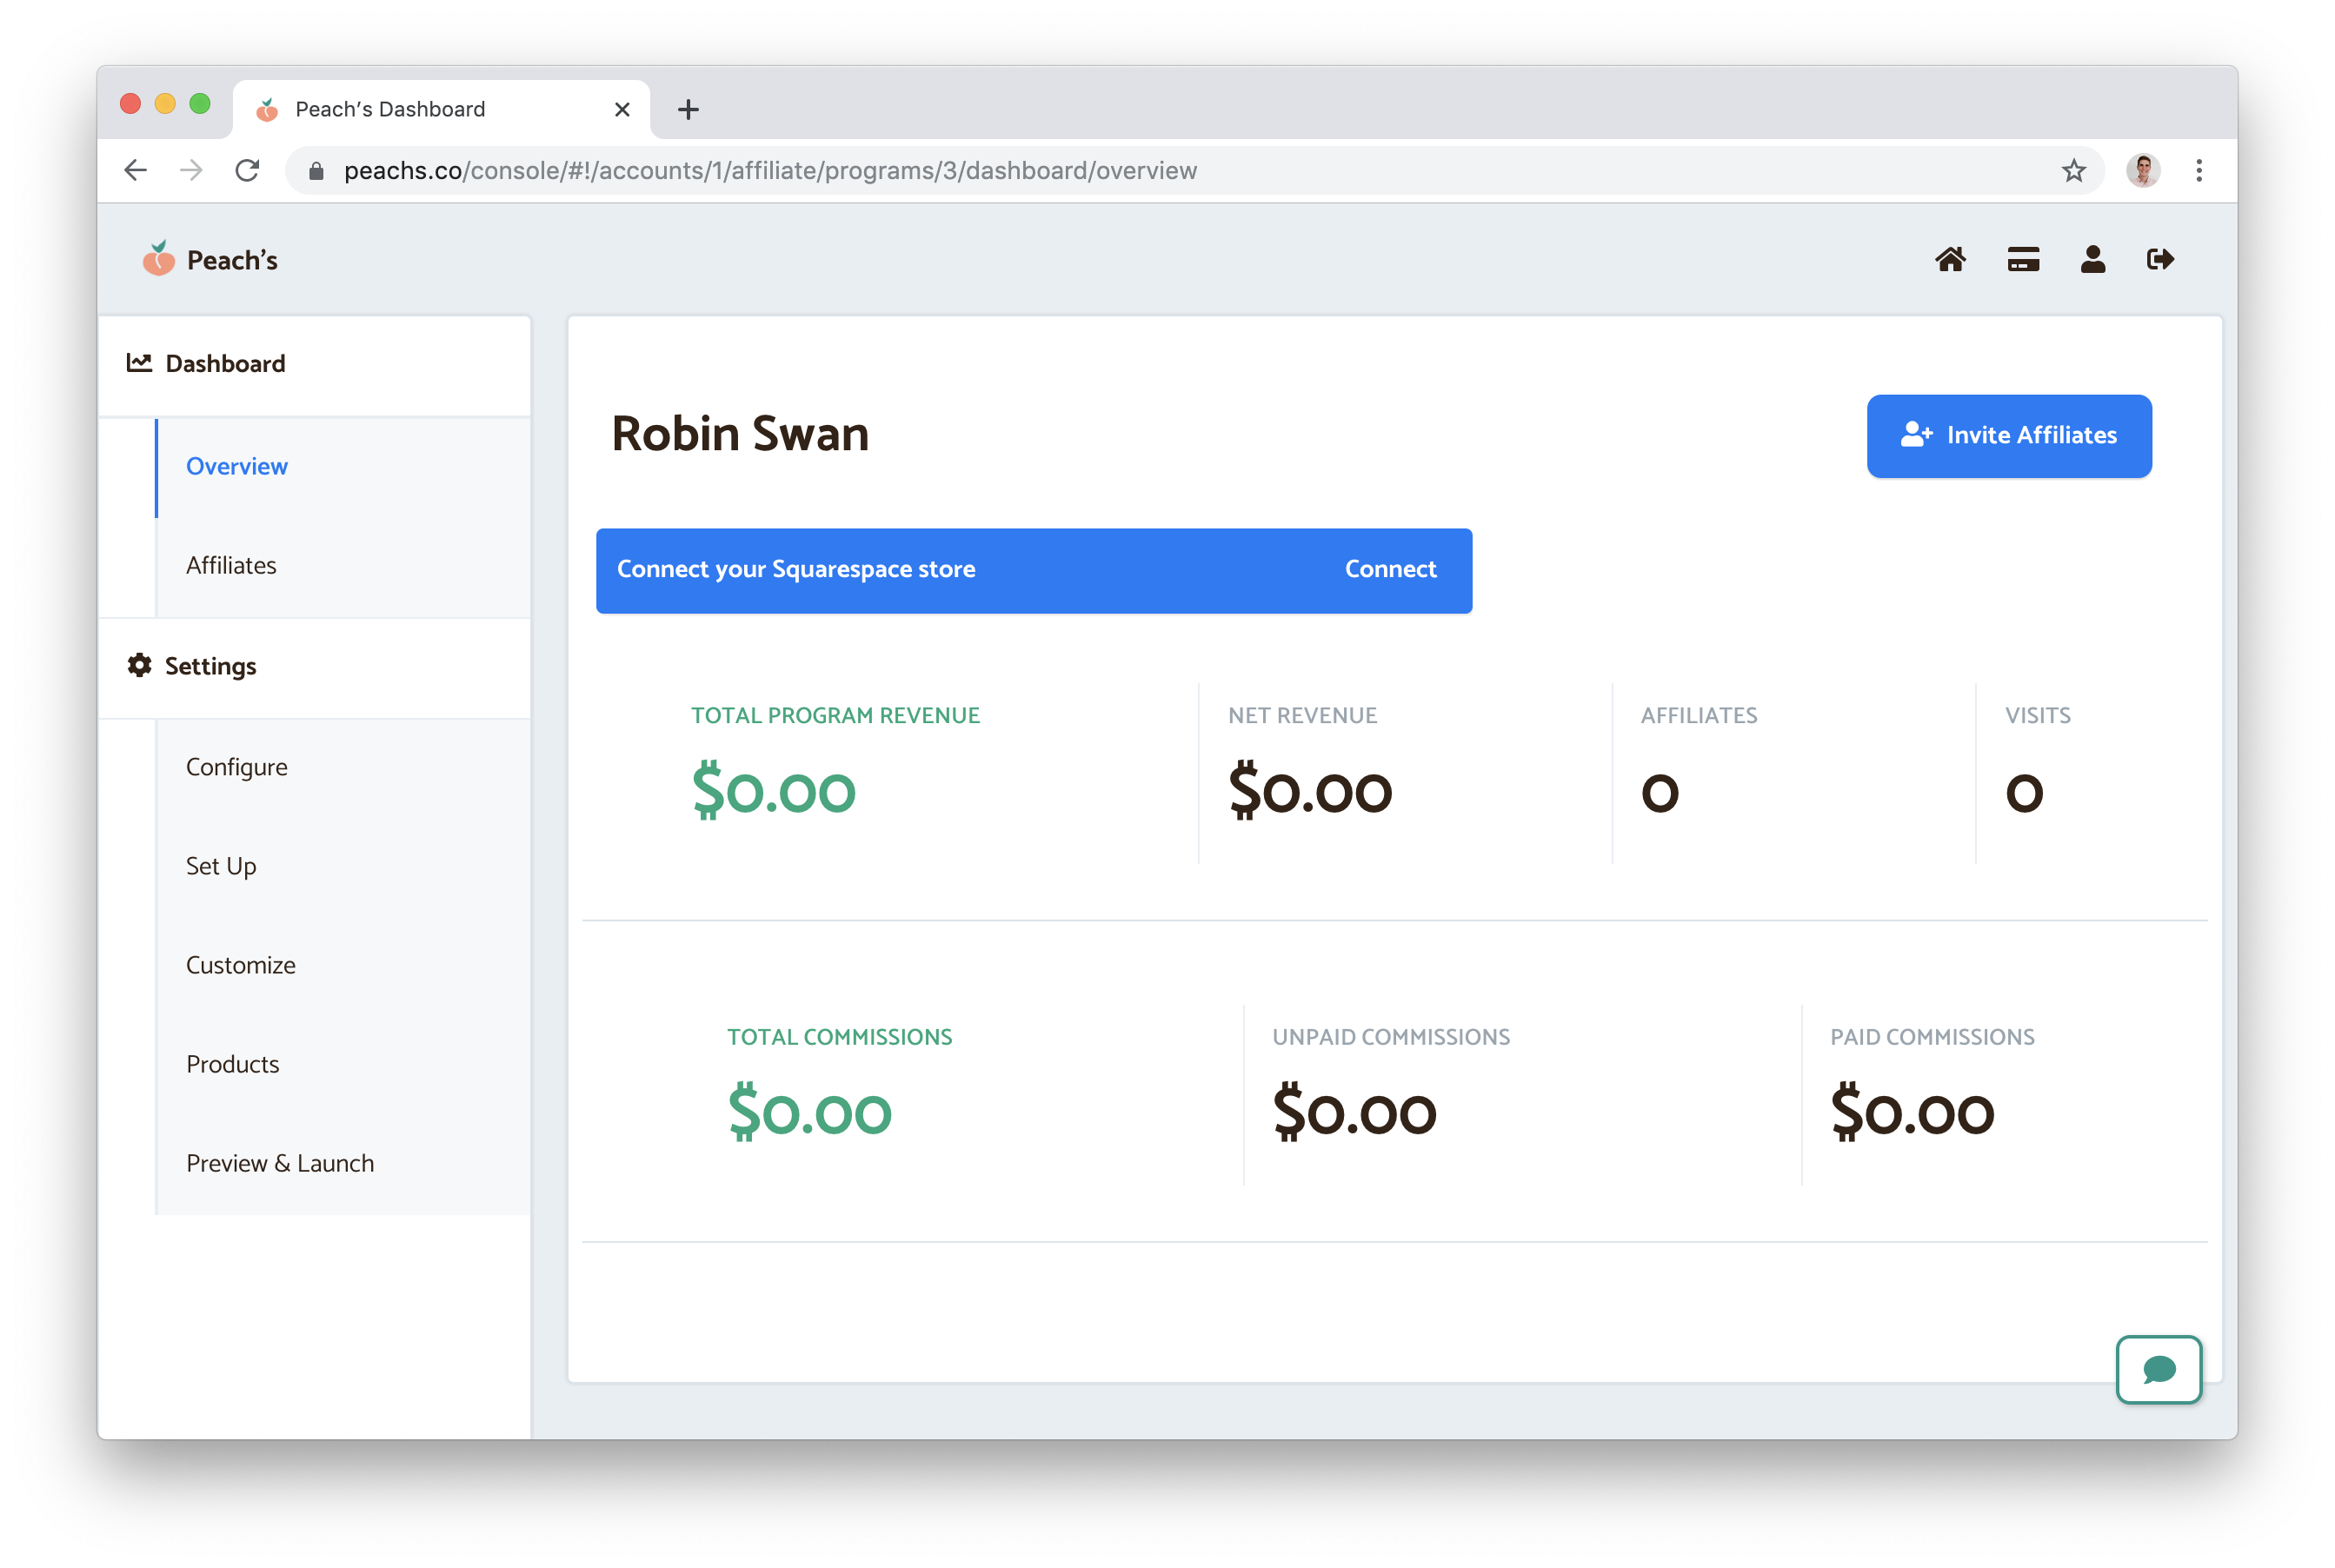Click the sign out arrow icon
The image size is (2335, 1568).
[2160, 260]
